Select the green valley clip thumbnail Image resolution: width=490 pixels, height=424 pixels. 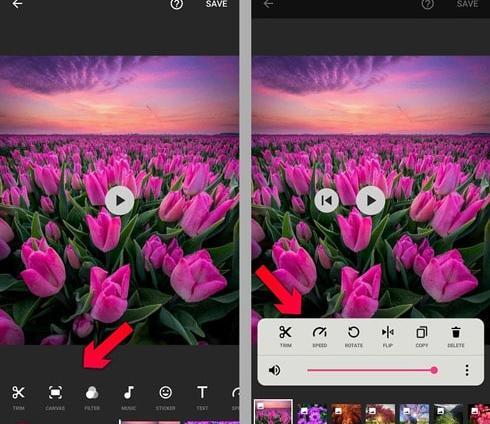[x=448, y=414]
